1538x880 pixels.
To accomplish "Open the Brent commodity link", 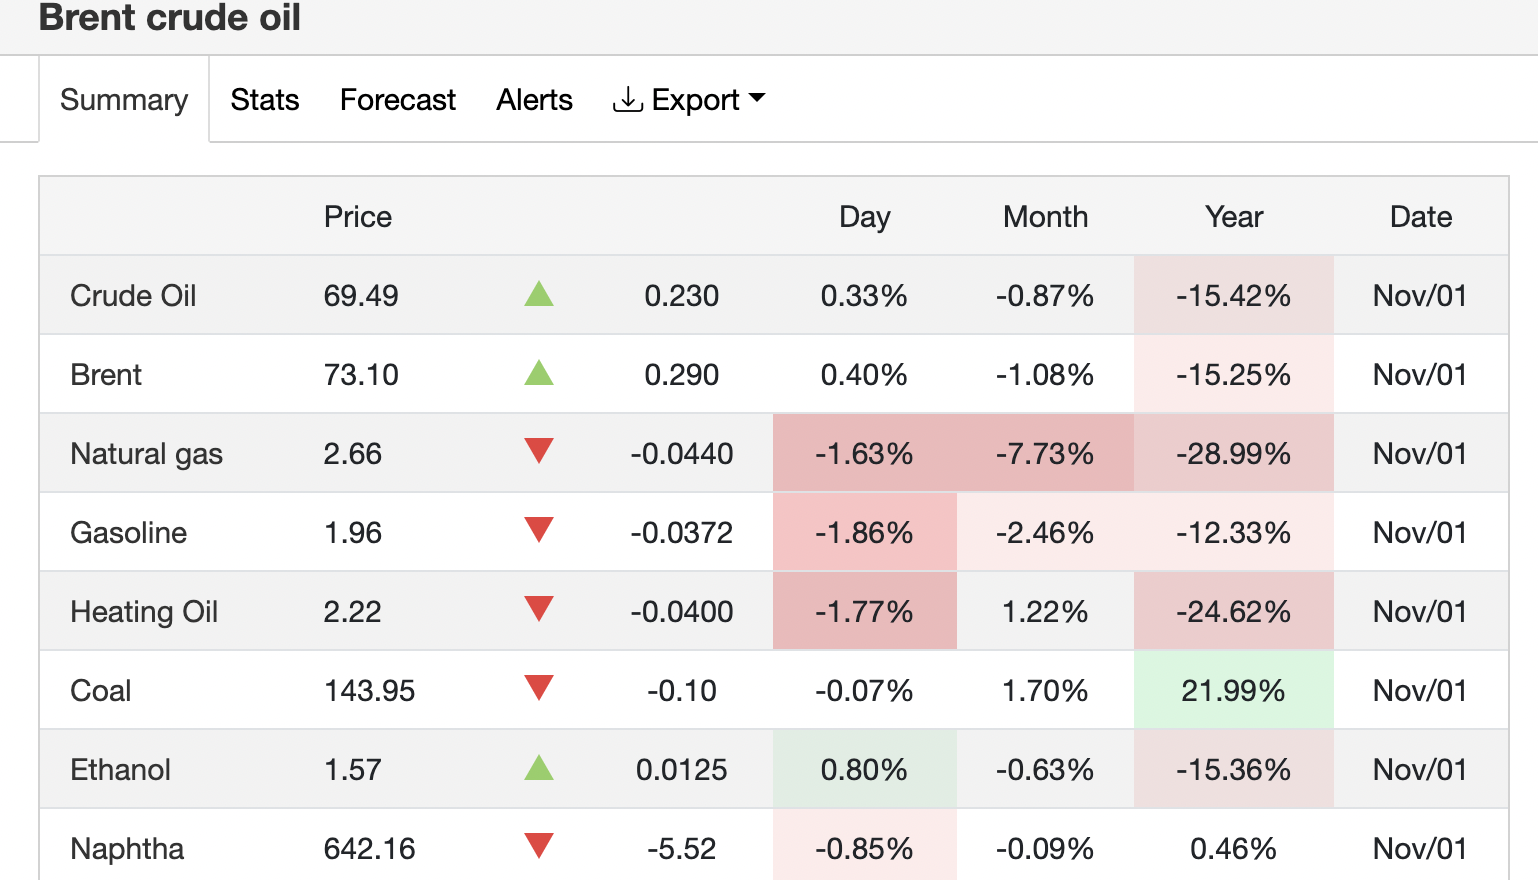I will [x=106, y=375].
